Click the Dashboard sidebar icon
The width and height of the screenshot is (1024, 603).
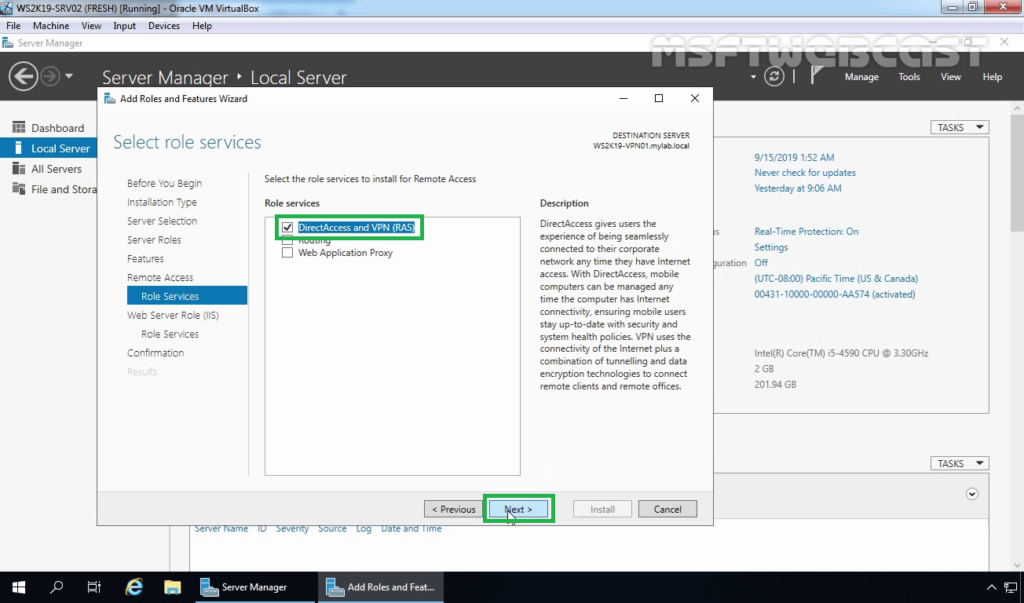tap(18, 127)
